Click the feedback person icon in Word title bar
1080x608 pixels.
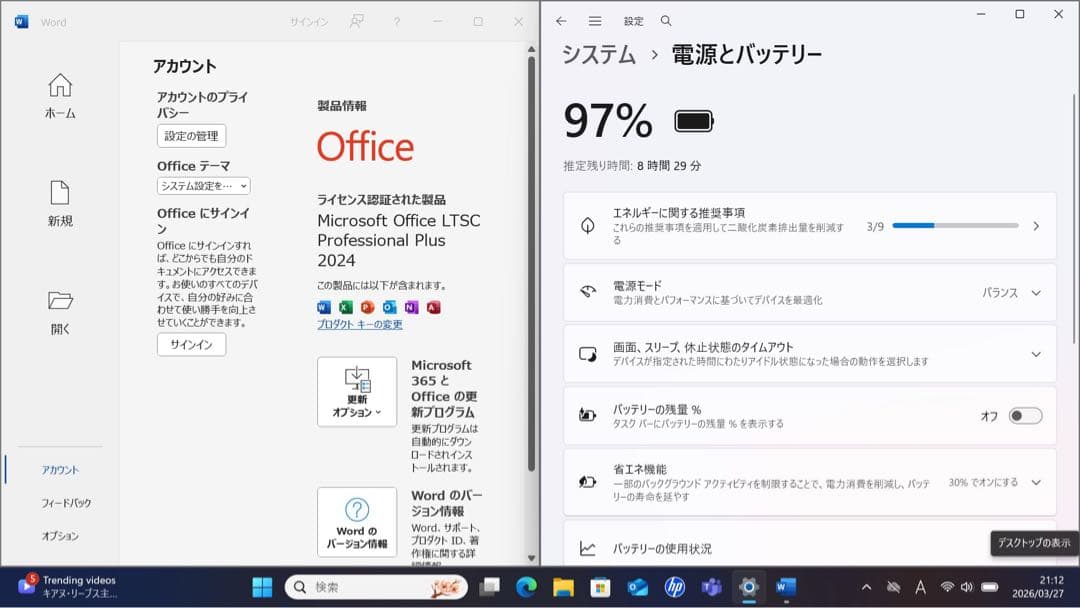[x=356, y=21]
